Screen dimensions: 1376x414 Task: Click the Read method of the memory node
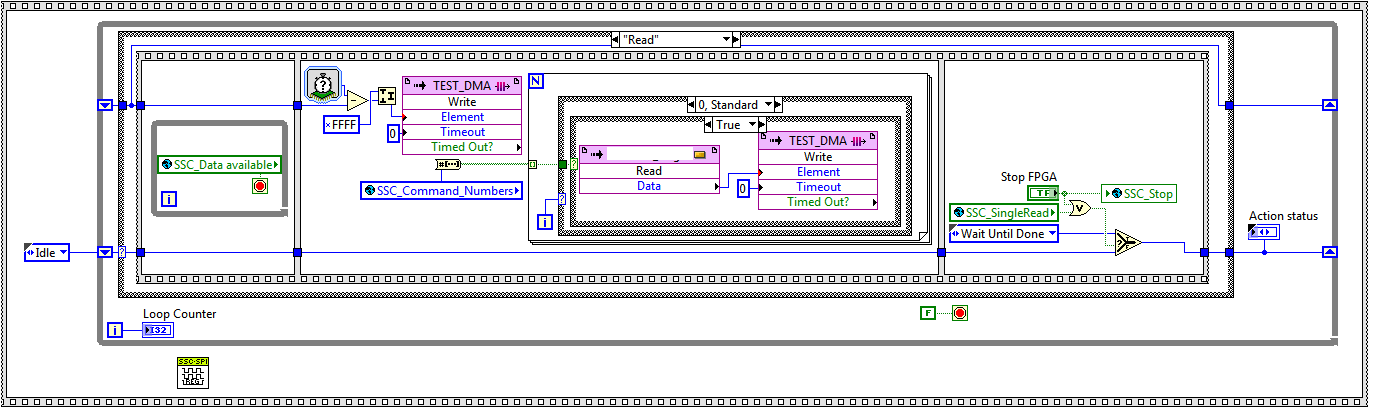[x=649, y=171]
